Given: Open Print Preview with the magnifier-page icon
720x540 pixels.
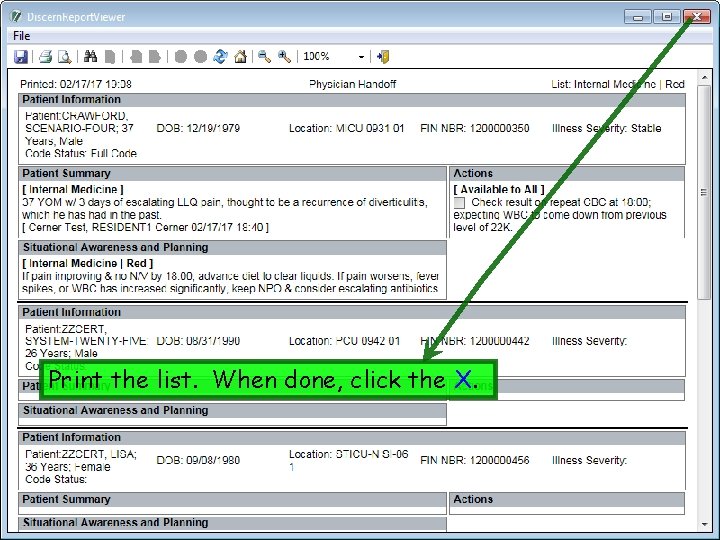Looking at the screenshot, I should pyautogui.click(x=65, y=57).
